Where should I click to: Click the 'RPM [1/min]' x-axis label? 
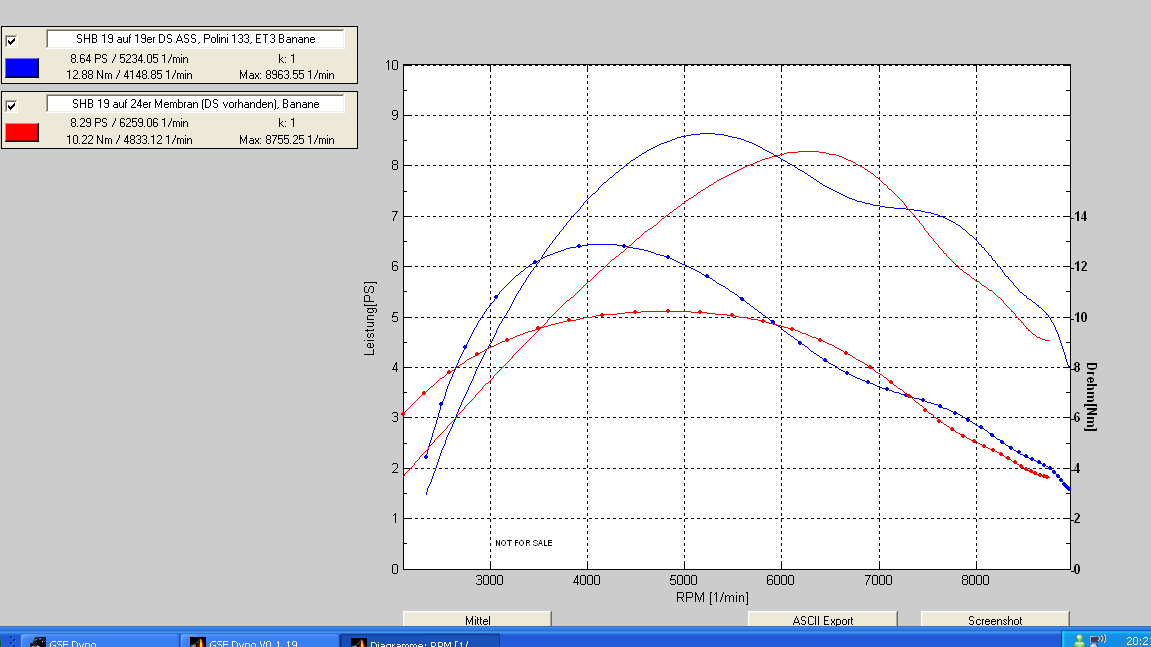coord(711,597)
